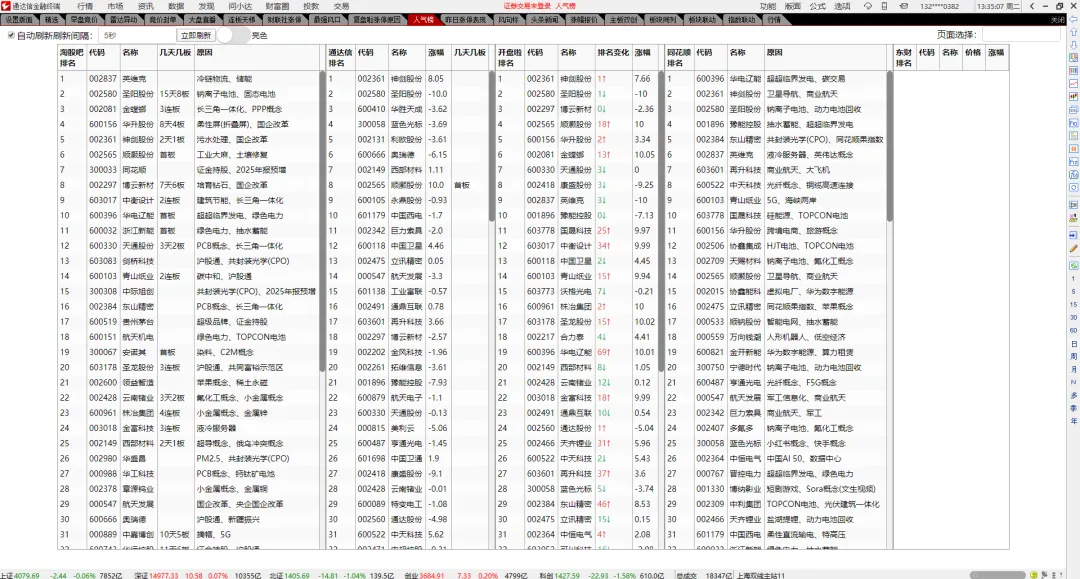The height and width of the screenshot is (579, 1080).
Task: Select the 60-minute period in sidebar
Action: (x=1073, y=330)
